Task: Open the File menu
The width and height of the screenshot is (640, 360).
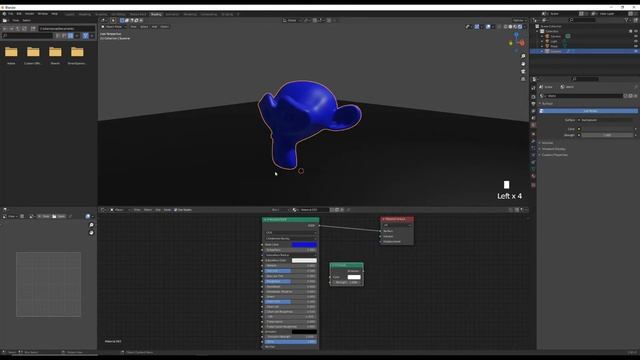Action: click(x=11, y=14)
